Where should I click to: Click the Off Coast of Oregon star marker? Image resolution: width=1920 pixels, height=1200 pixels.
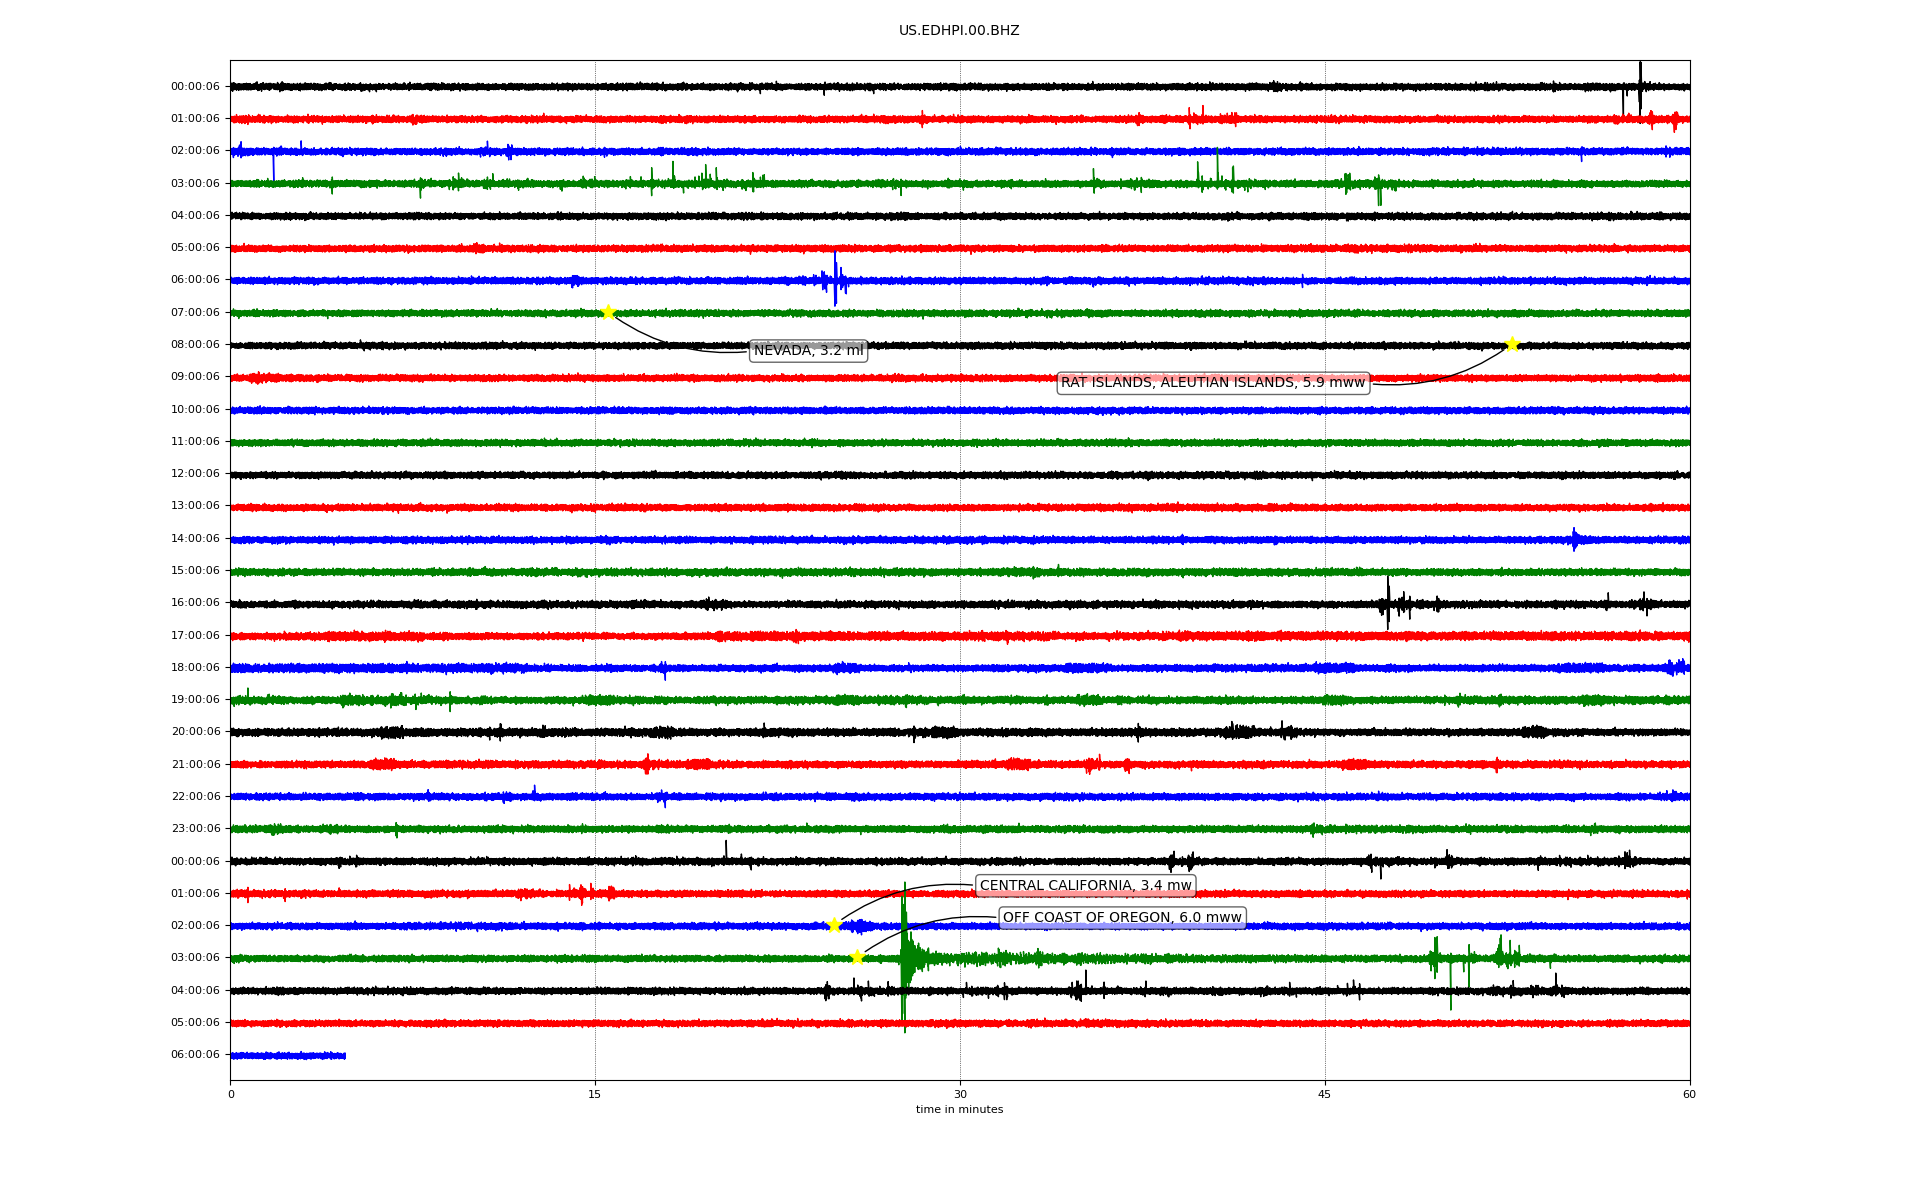coord(857,957)
